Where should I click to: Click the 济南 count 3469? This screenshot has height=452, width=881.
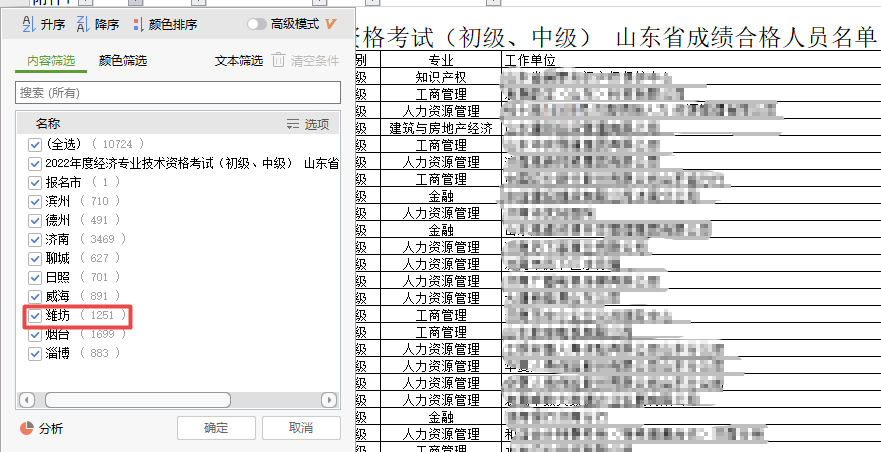(102, 239)
